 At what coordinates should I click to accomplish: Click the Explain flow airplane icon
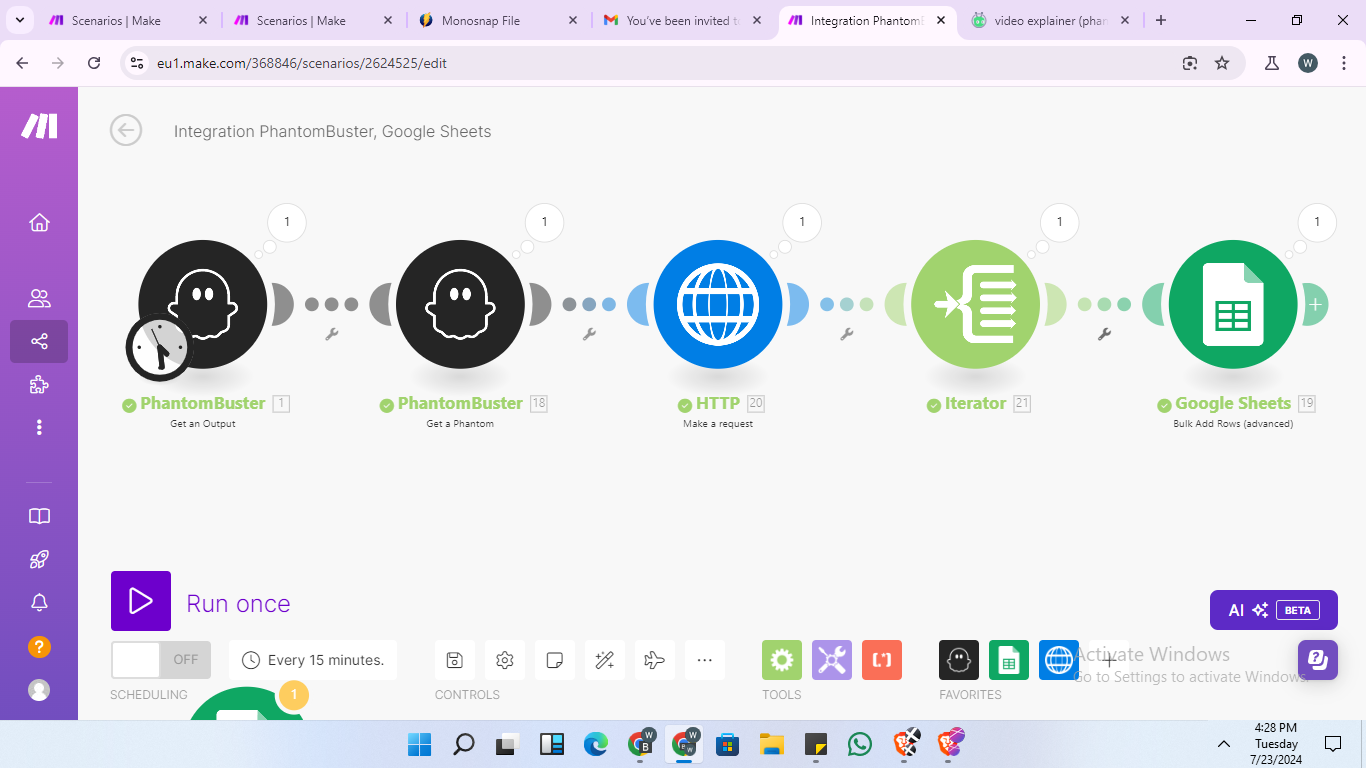654,660
